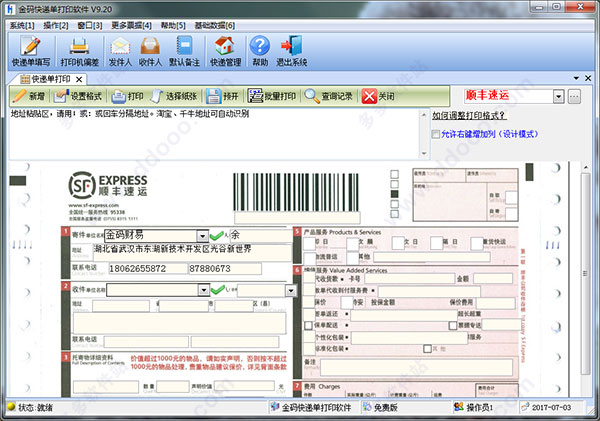The height and width of the screenshot is (421, 600).
Task: Click the sender phone field 18062655872
Action: coord(148,269)
